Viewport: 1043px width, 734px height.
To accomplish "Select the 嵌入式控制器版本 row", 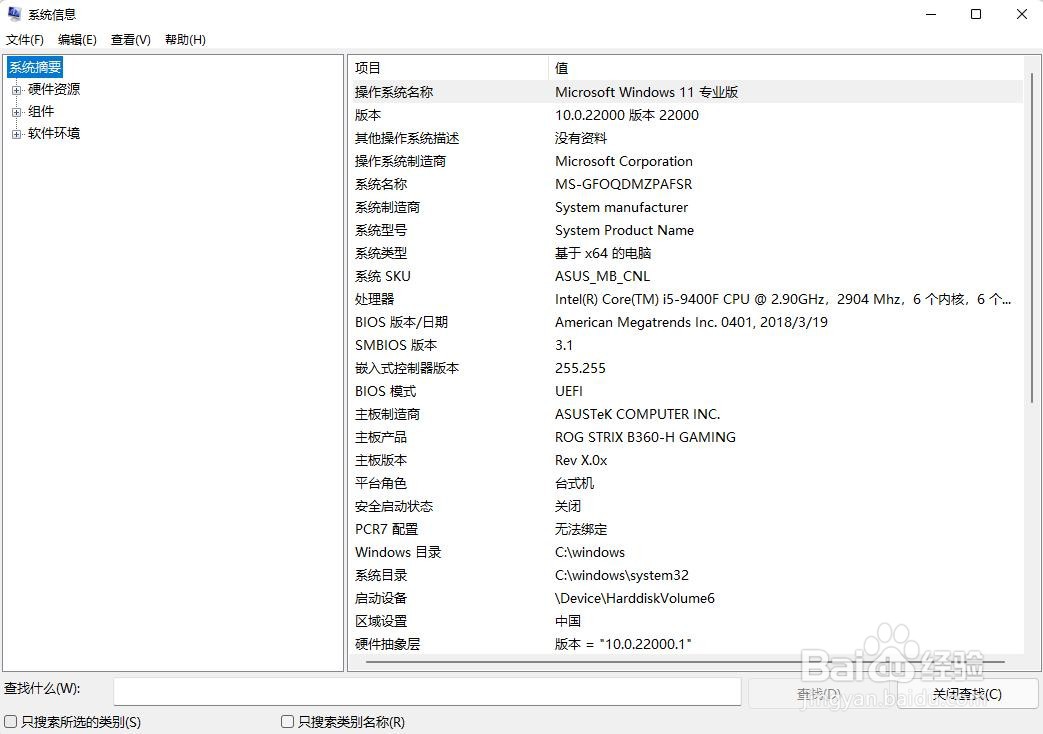I will 686,368.
